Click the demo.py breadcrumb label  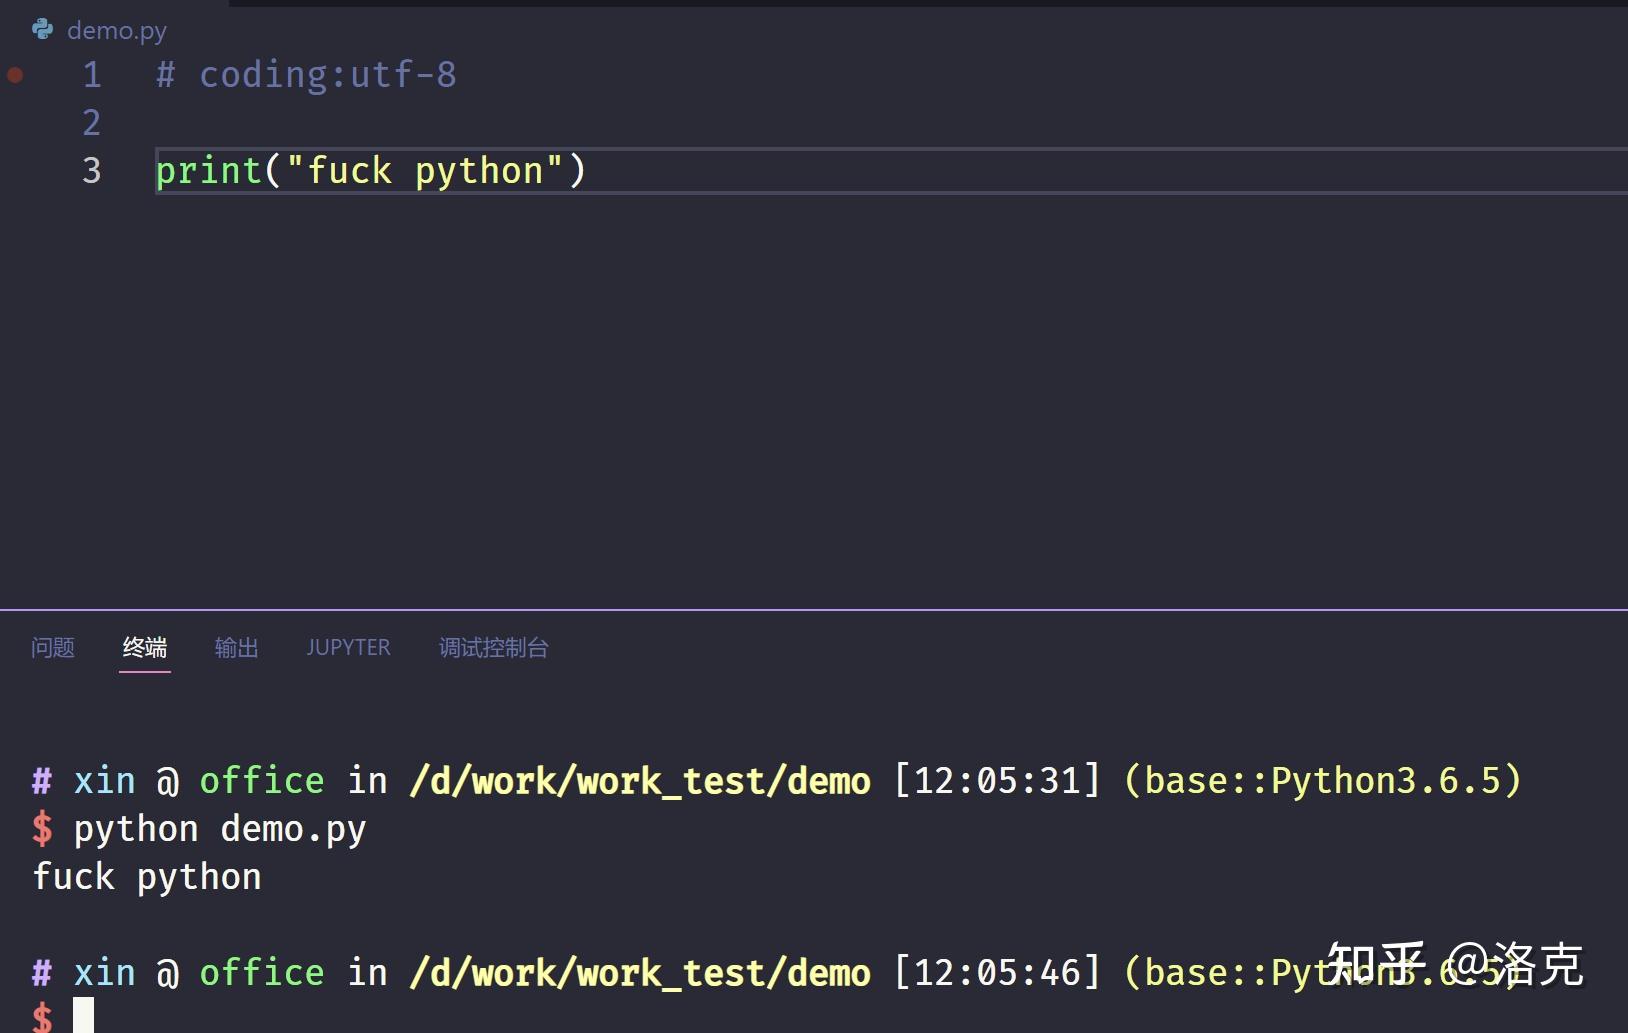tap(117, 31)
